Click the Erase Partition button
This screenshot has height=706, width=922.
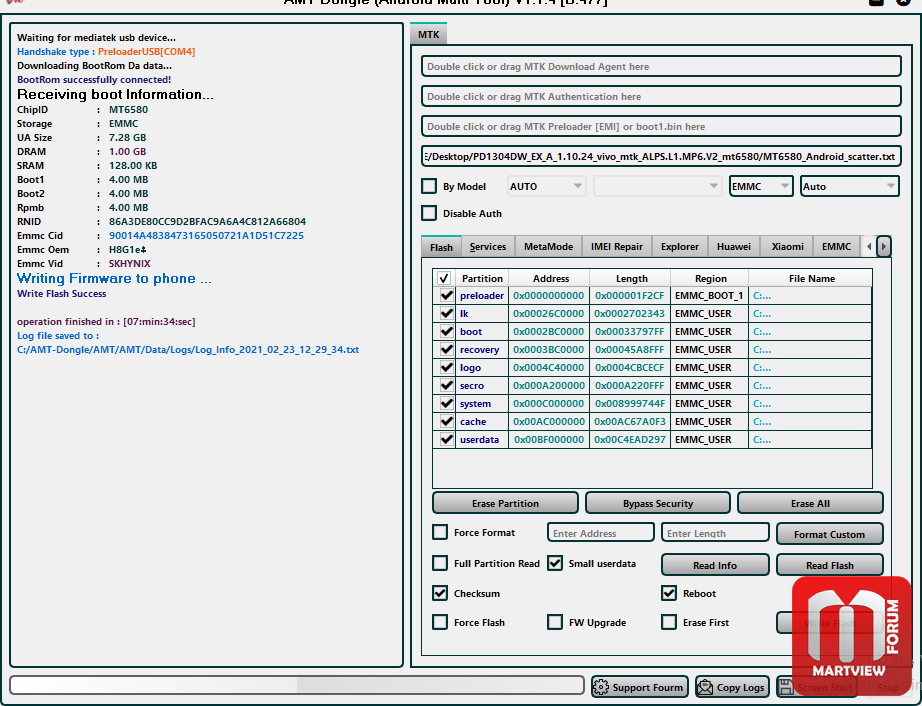click(505, 503)
